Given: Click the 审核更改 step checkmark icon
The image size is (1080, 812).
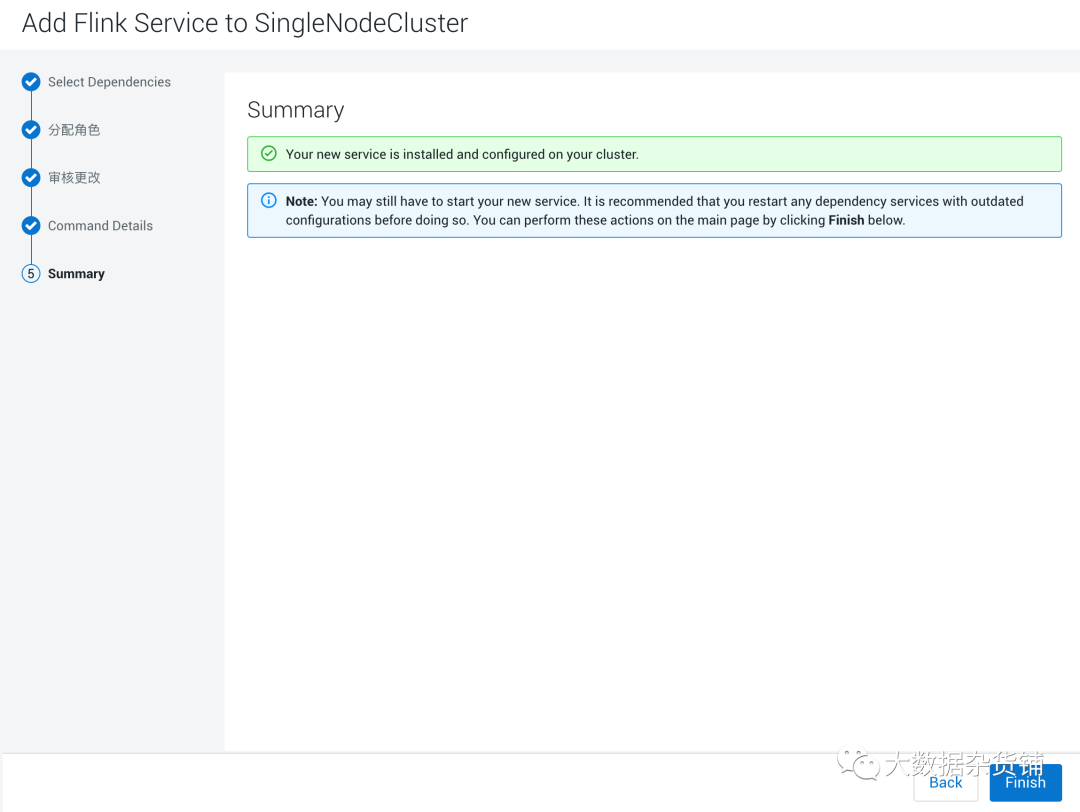Looking at the screenshot, I should coord(31,178).
